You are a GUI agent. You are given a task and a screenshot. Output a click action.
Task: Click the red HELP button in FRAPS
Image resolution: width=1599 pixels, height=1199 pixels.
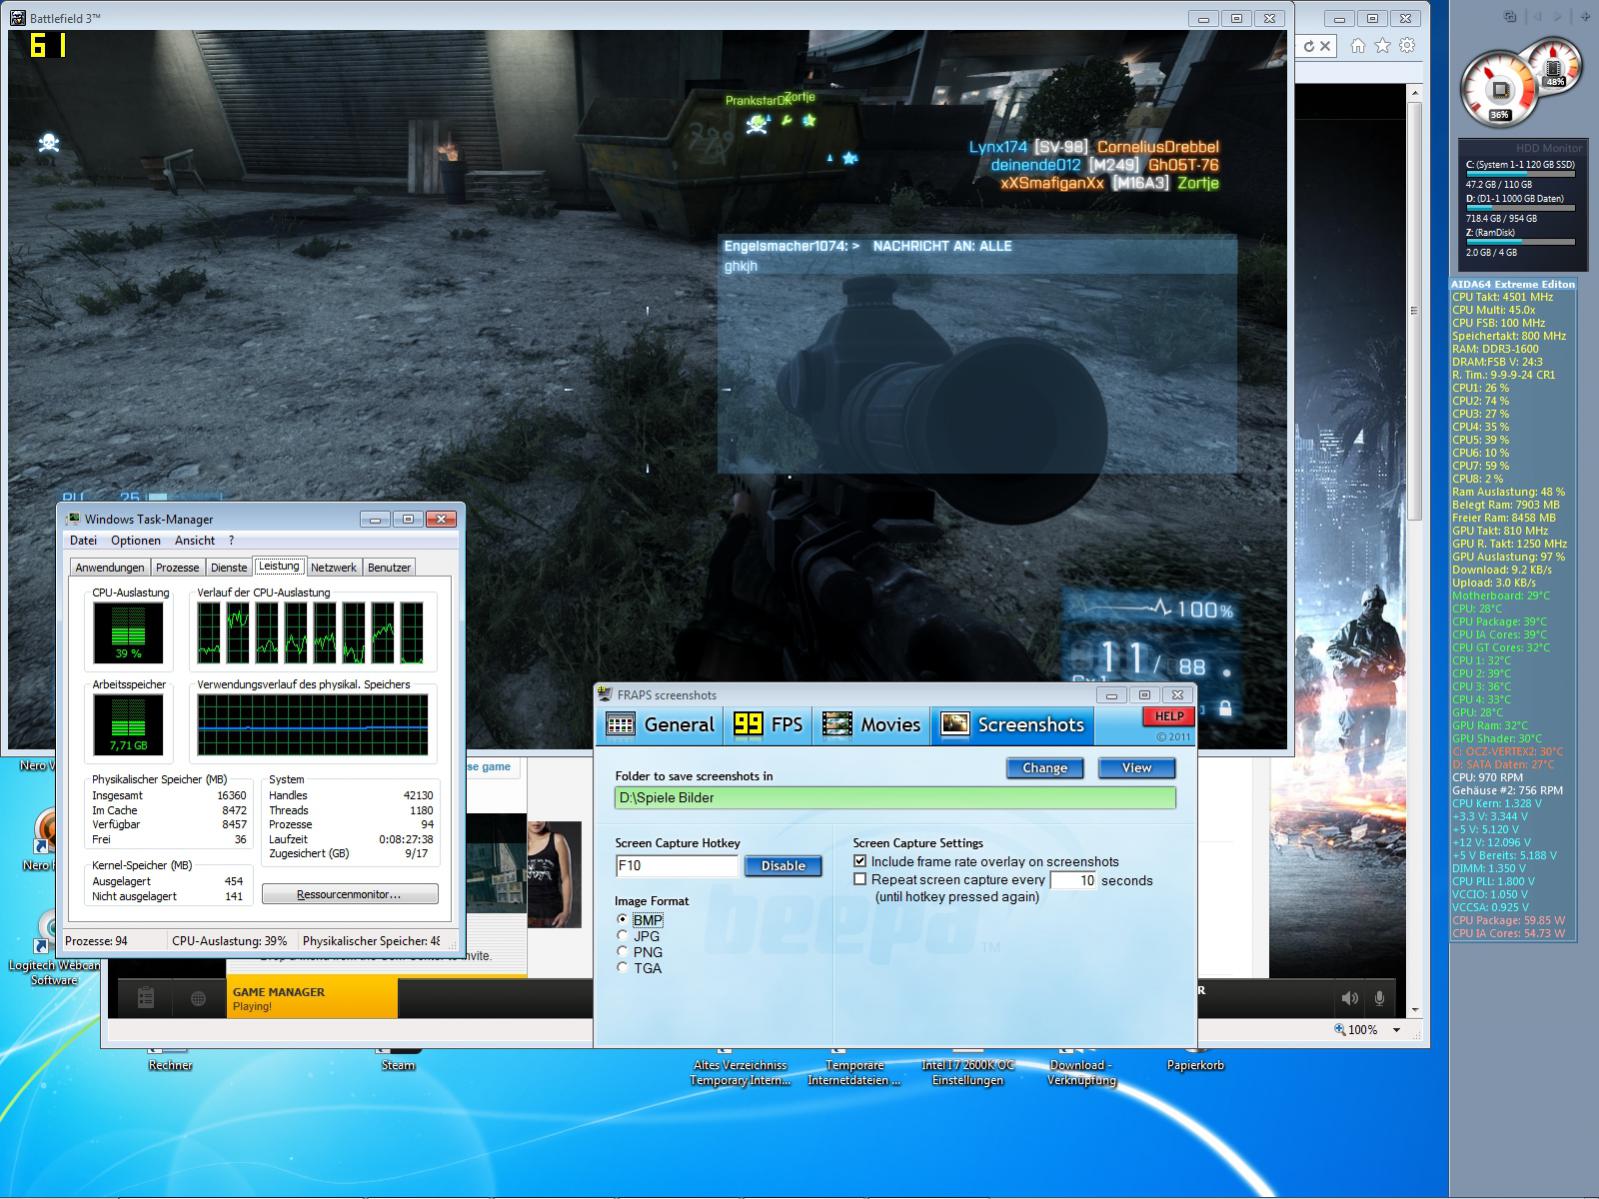point(1169,717)
